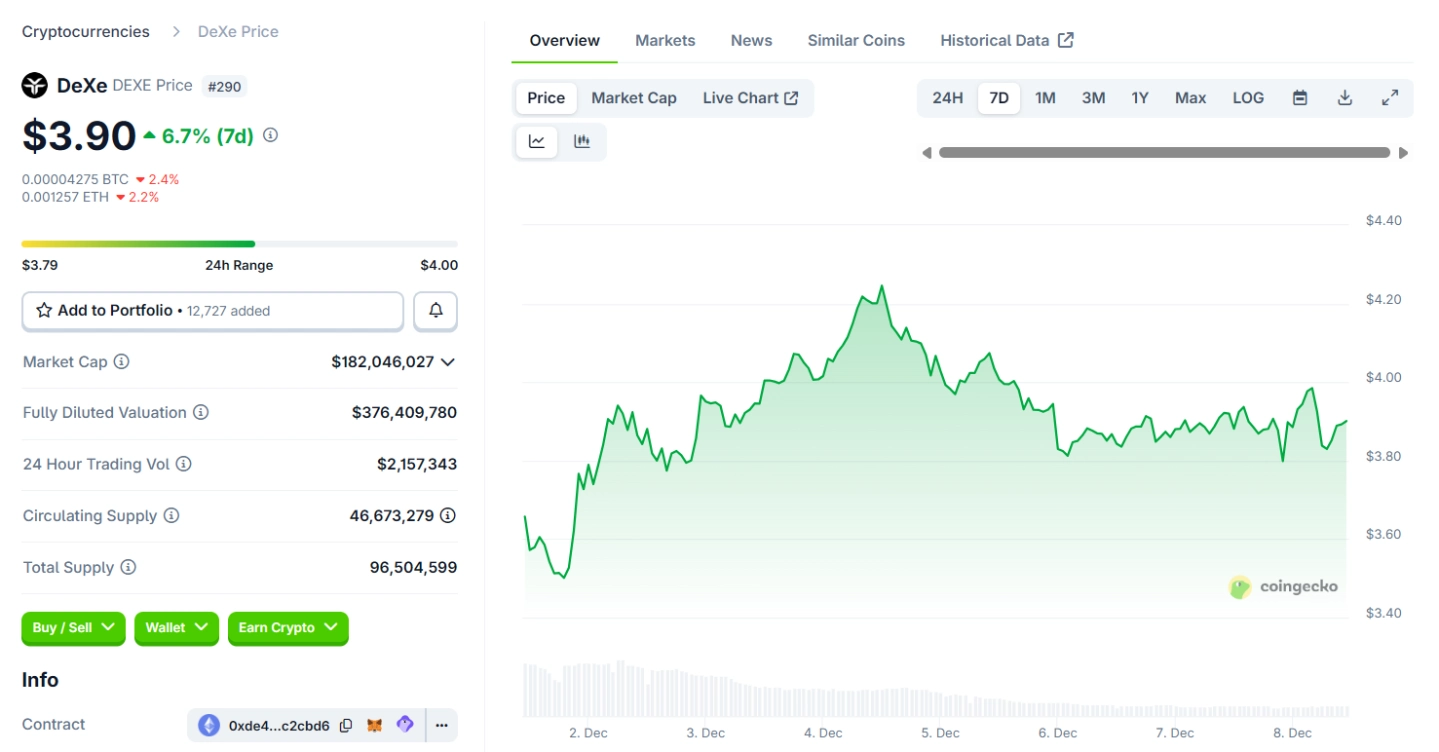This screenshot has height=752, width=1439.
Task: Toggle the LOG scale option
Action: click(1248, 98)
